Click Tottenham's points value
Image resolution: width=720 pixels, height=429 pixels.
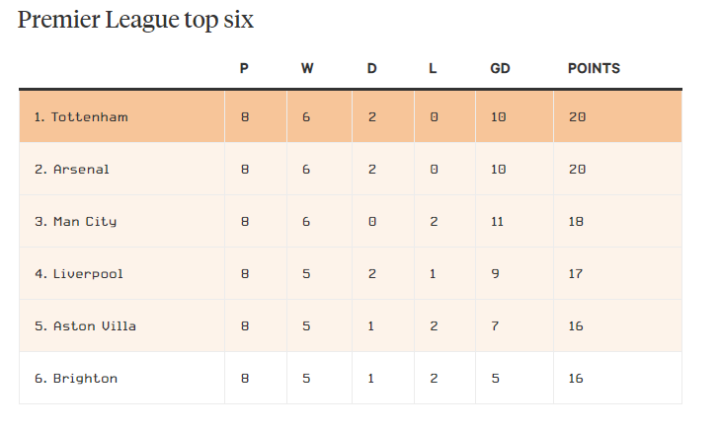coord(576,117)
